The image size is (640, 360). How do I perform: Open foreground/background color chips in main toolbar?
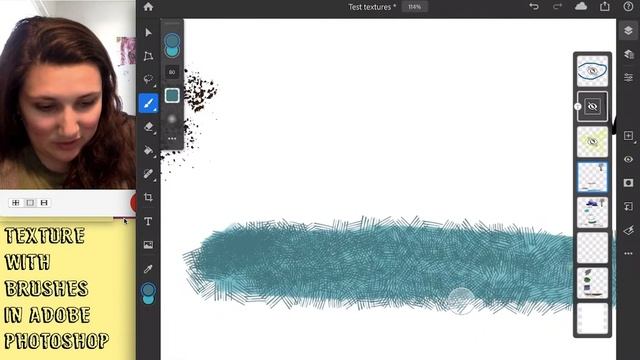148,293
